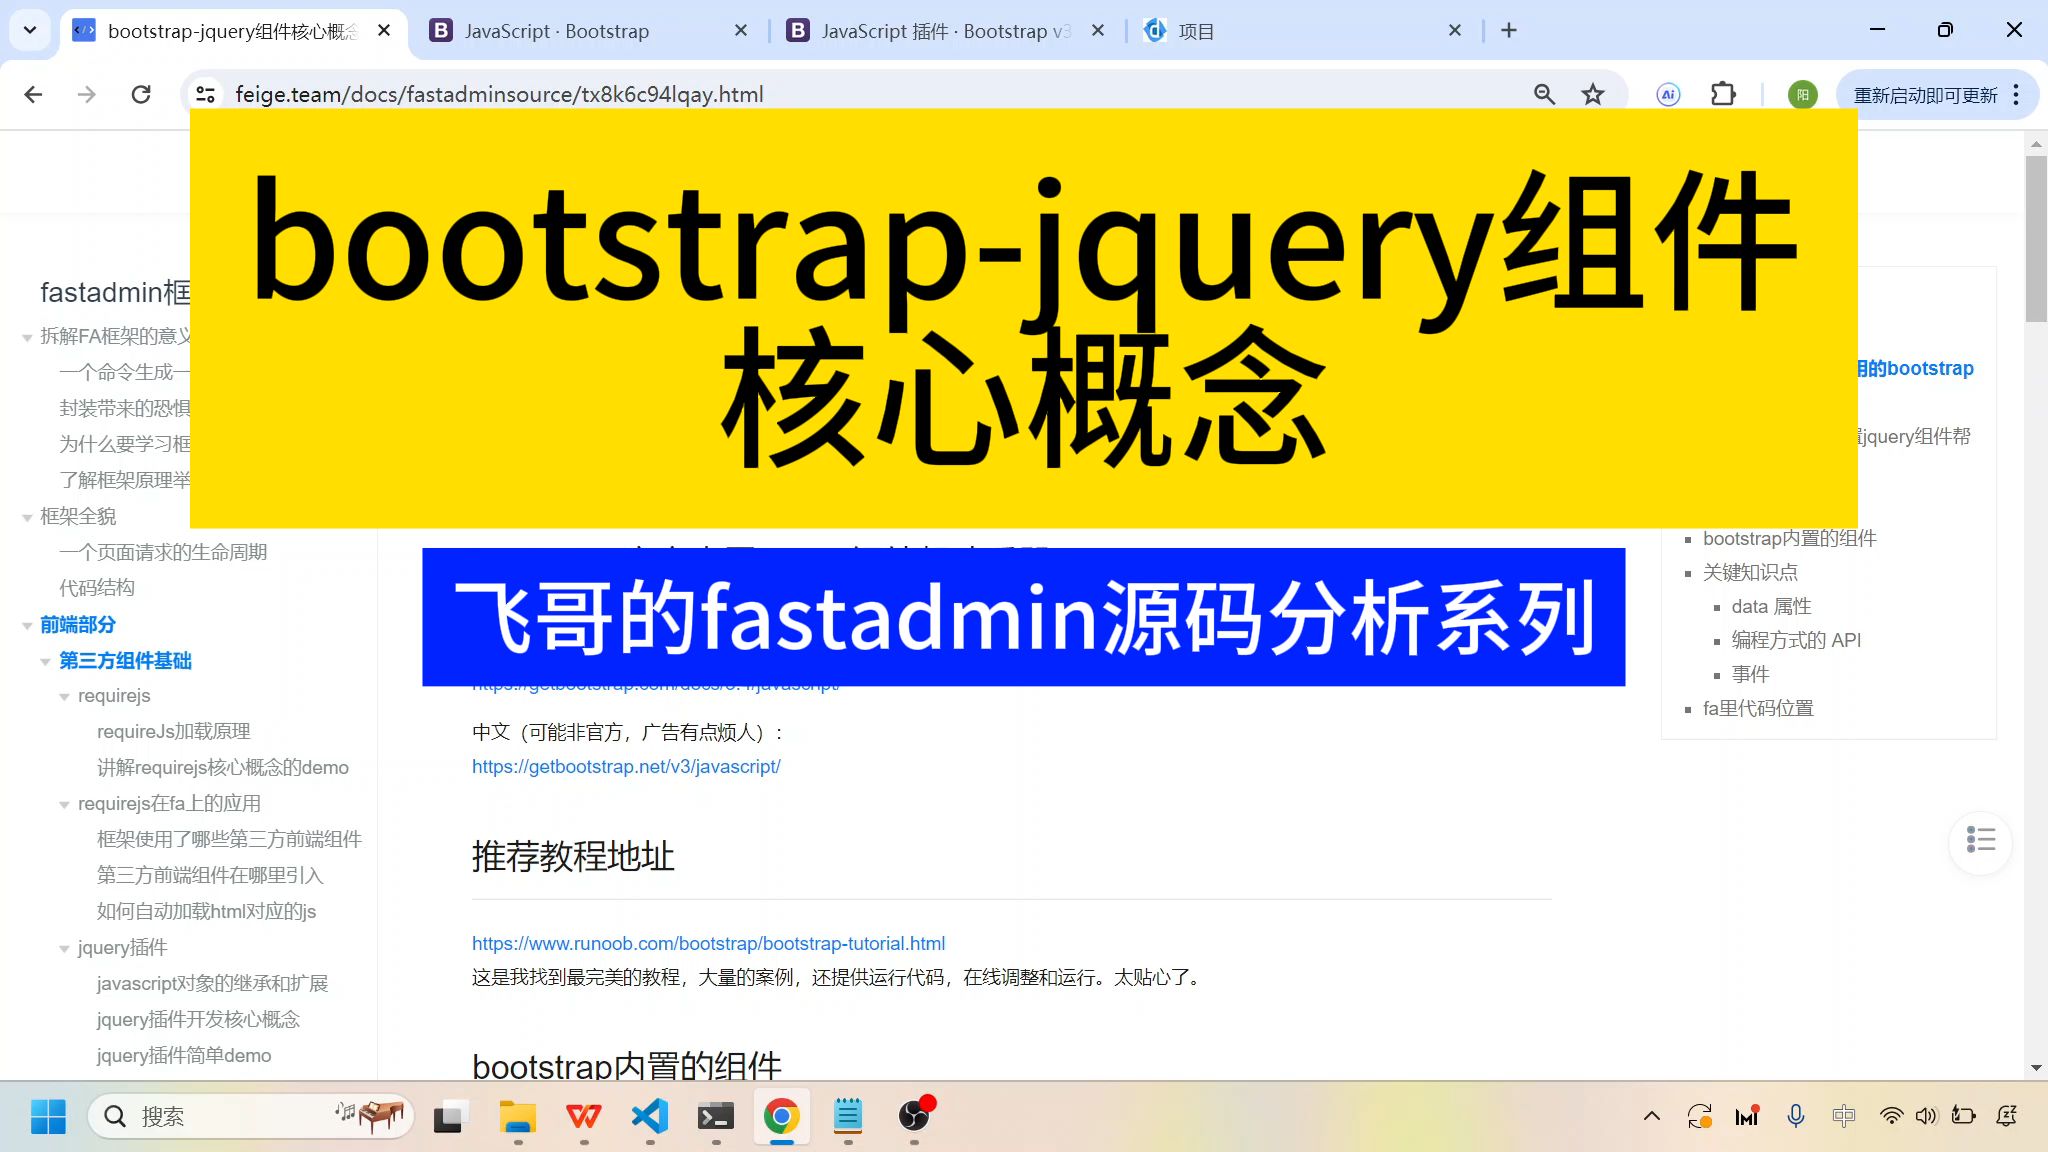Select the bootstrap-jquery组件核心概念 tab
Viewport: 2048px width, 1152px height.
coord(230,31)
